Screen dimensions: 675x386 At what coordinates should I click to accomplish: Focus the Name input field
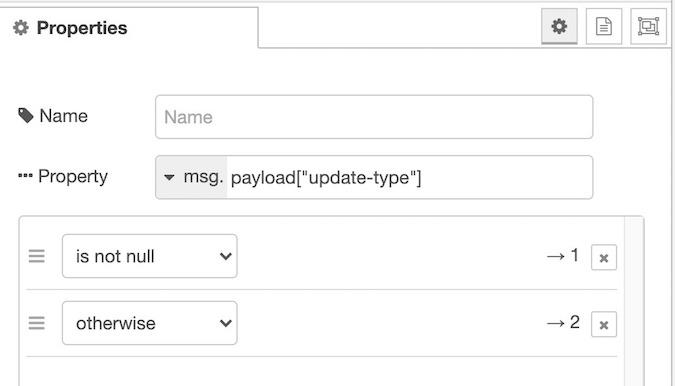click(x=374, y=117)
